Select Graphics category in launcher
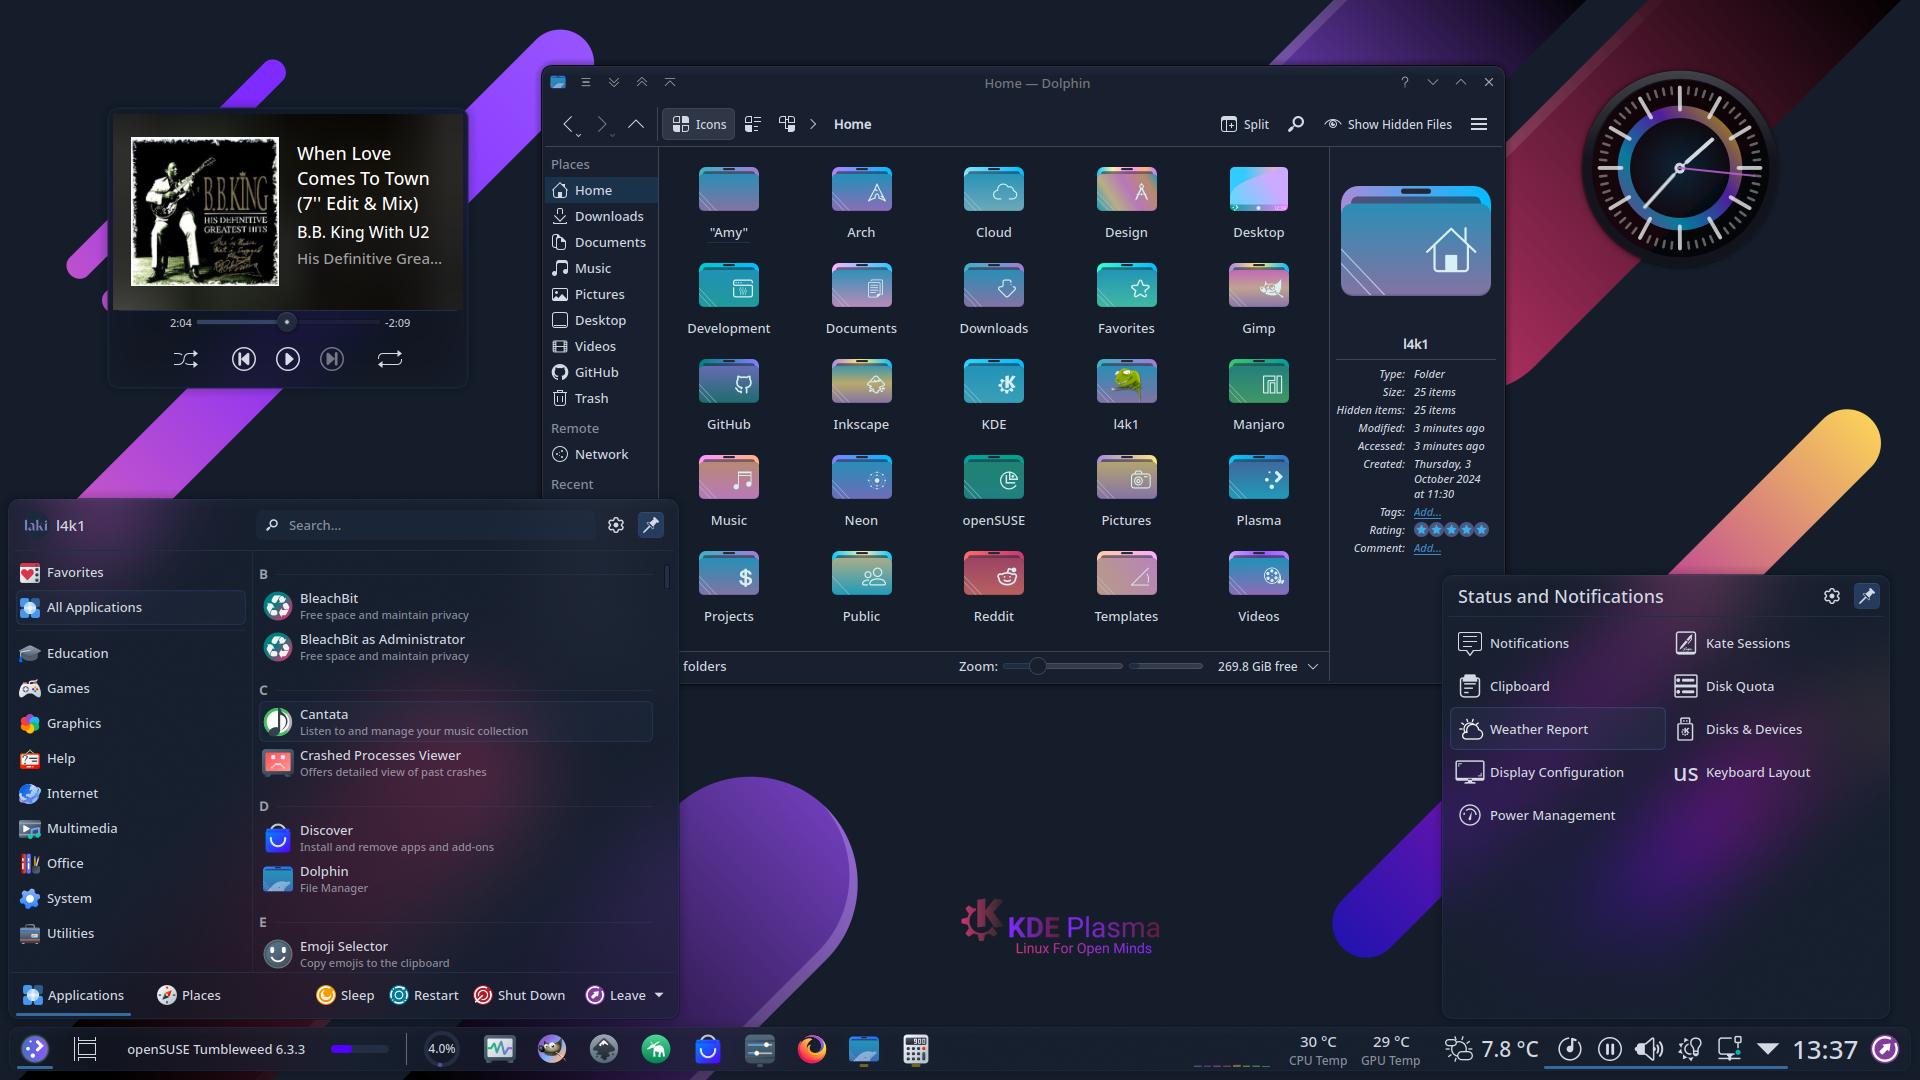1920x1080 pixels. pos(130,724)
